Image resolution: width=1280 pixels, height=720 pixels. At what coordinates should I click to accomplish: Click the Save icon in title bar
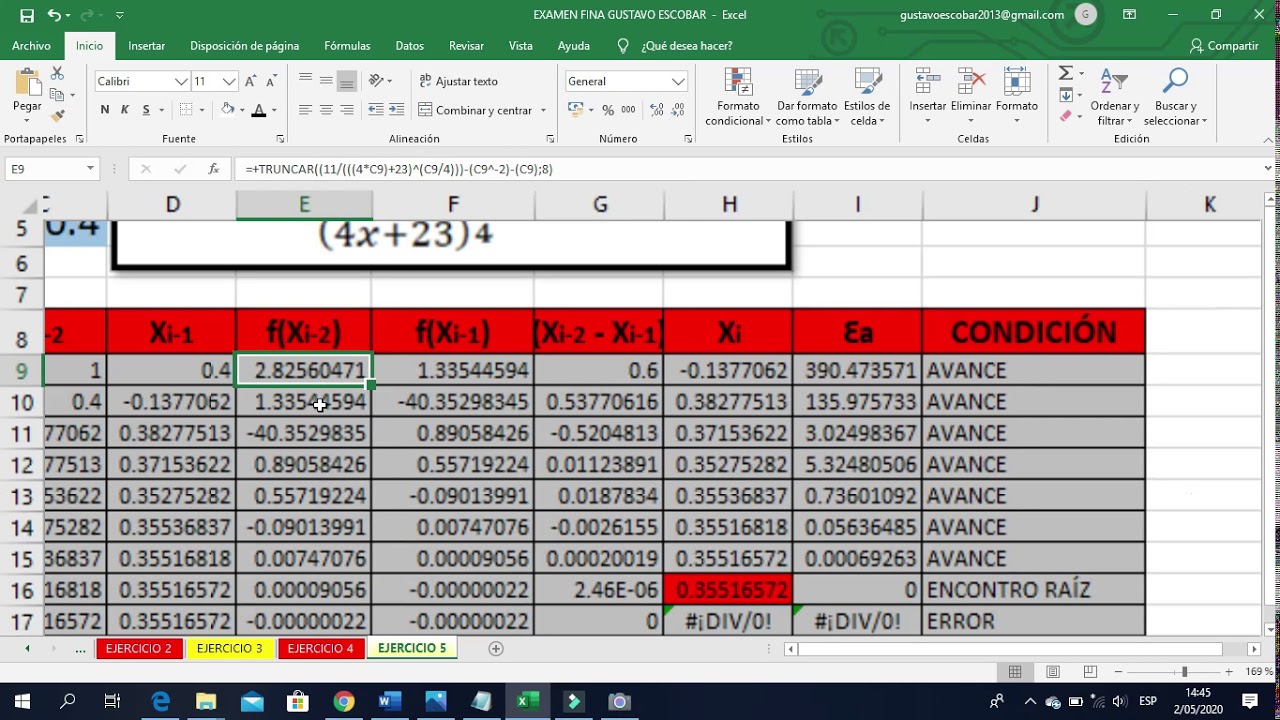[27, 15]
